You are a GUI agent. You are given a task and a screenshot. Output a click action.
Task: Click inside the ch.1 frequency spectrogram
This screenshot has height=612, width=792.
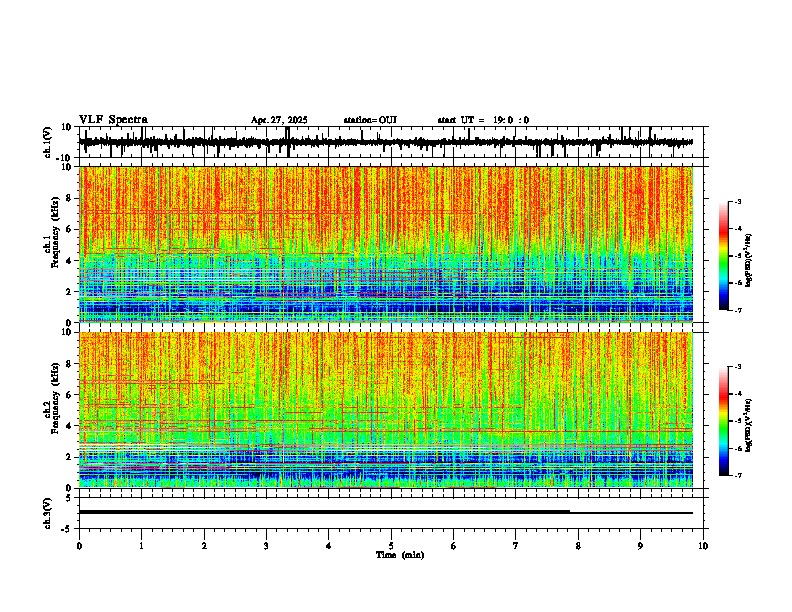tap(386, 244)
